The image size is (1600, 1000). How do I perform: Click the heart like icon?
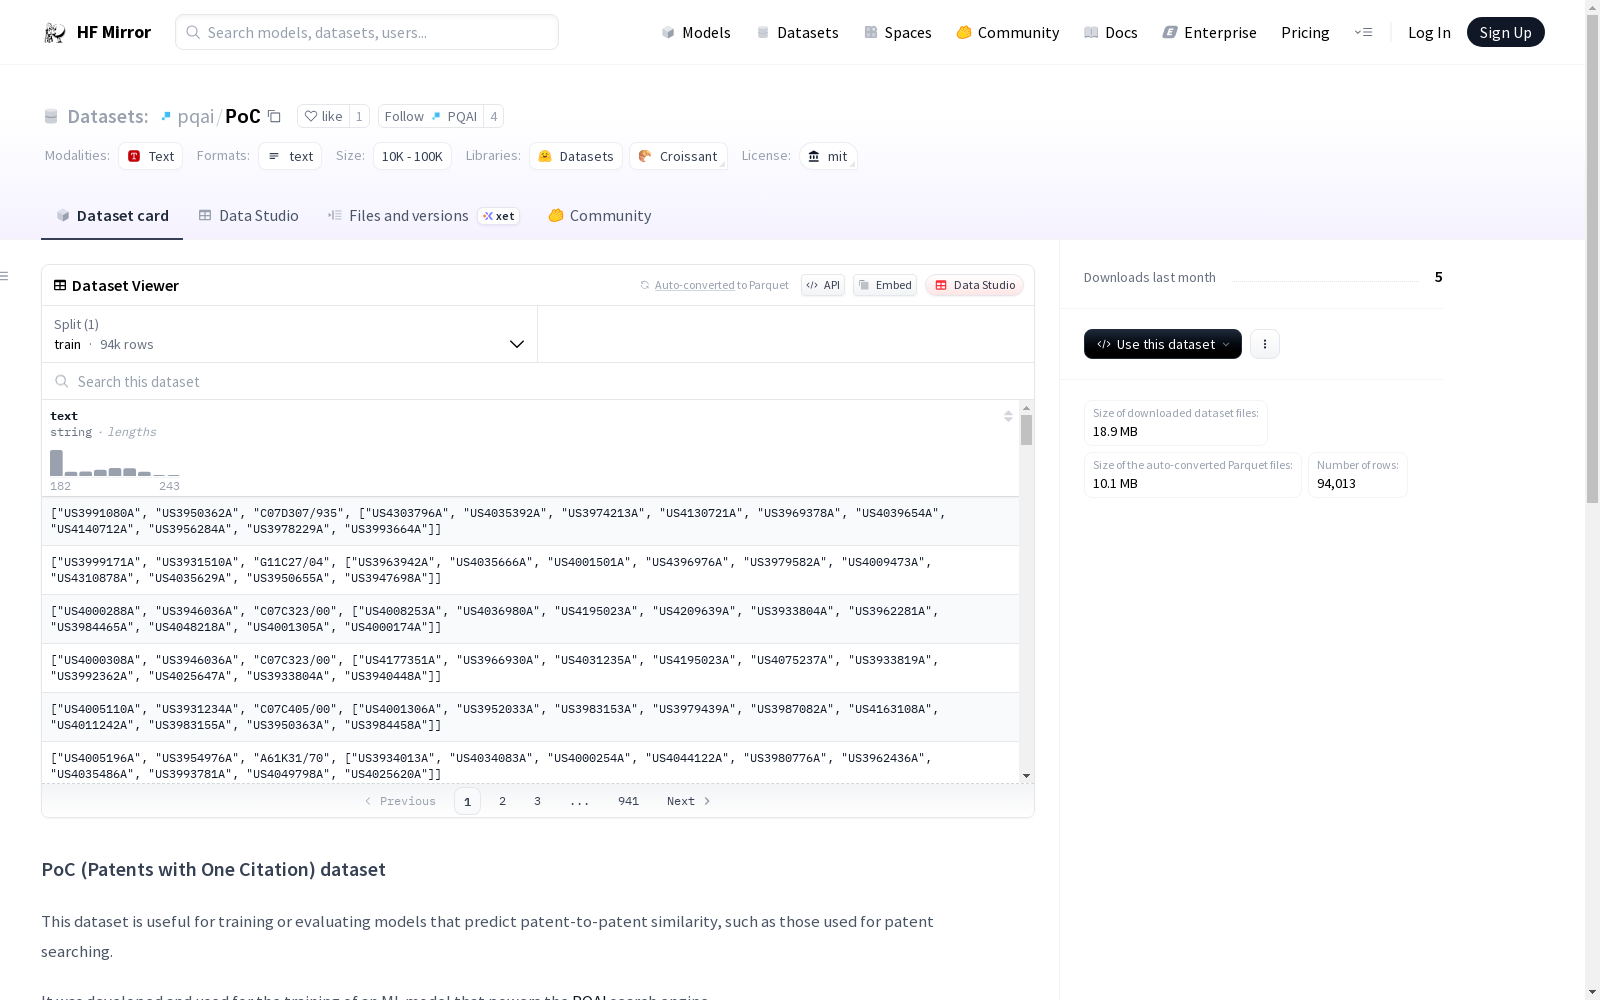coord(310,116)
